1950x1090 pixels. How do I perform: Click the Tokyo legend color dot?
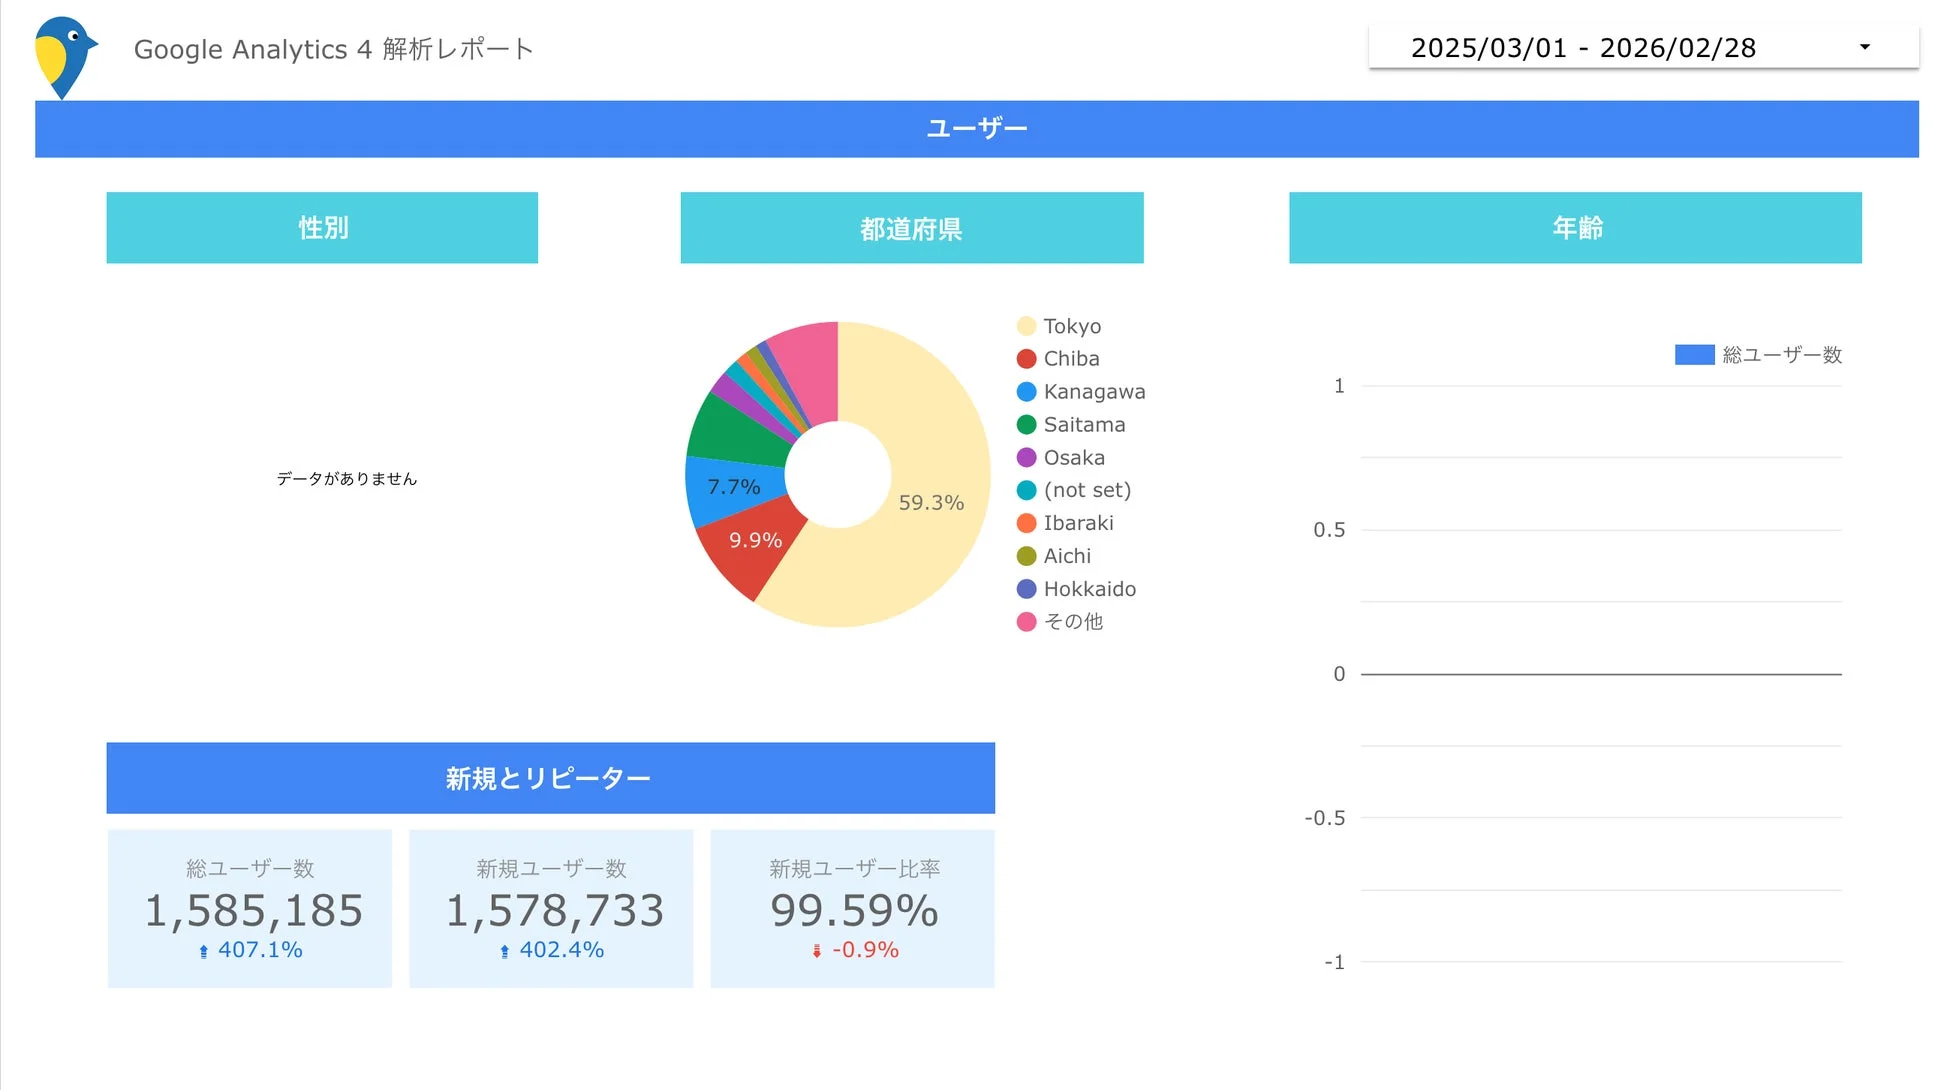(1025, 325)
